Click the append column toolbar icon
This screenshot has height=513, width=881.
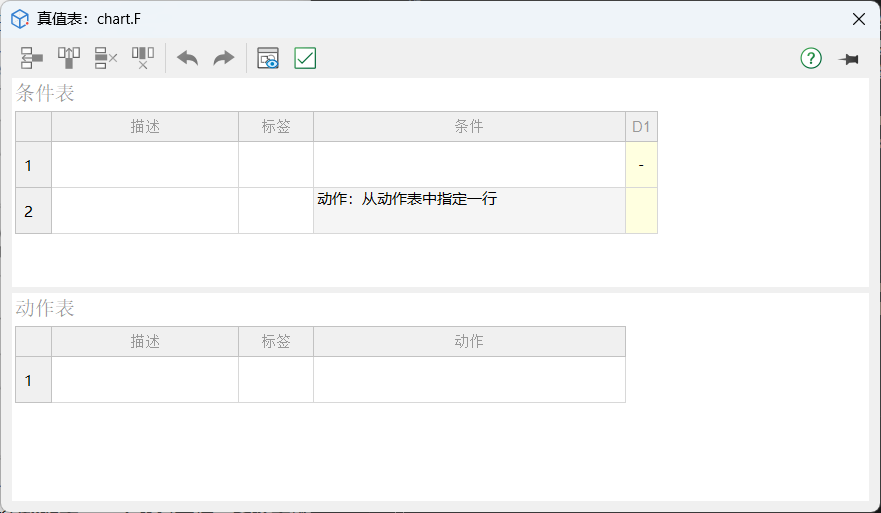69,58
